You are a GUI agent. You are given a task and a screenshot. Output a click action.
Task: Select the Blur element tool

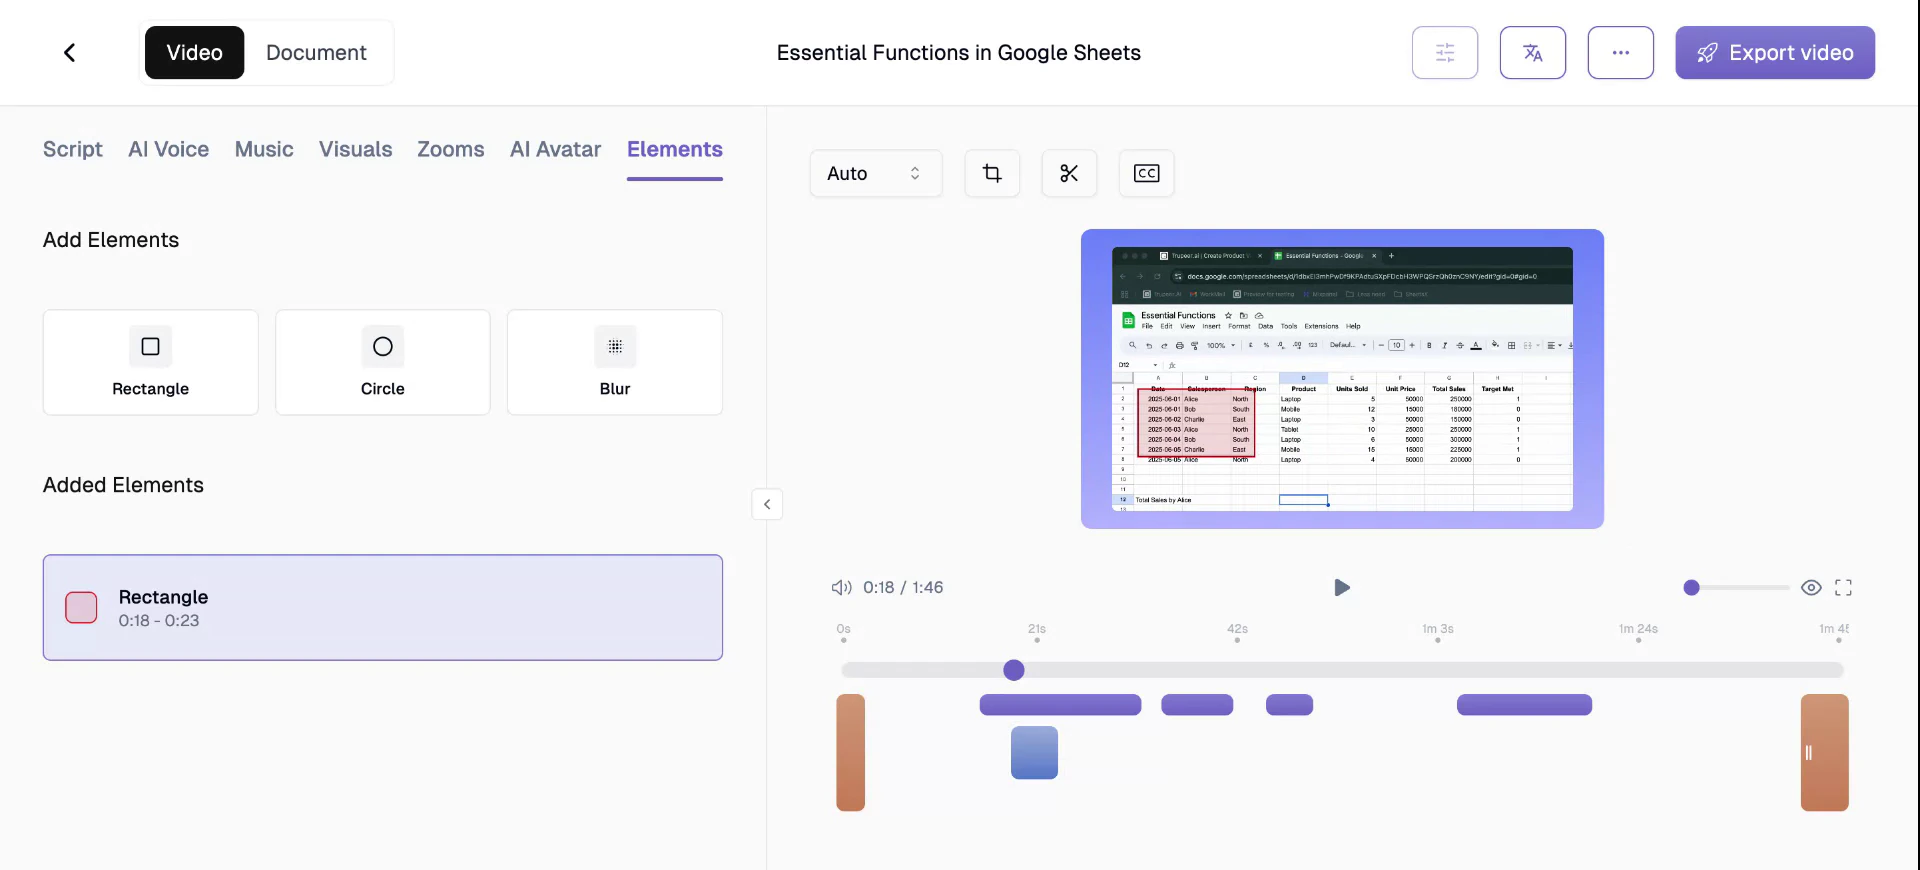[x=614, y=362]
